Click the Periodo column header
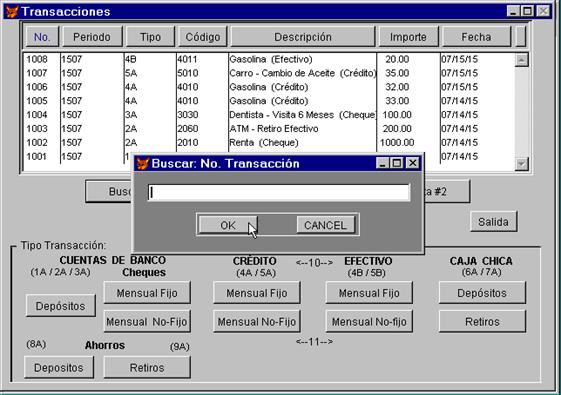This screenshot has width=561, height=395. [x=92, y=37]
